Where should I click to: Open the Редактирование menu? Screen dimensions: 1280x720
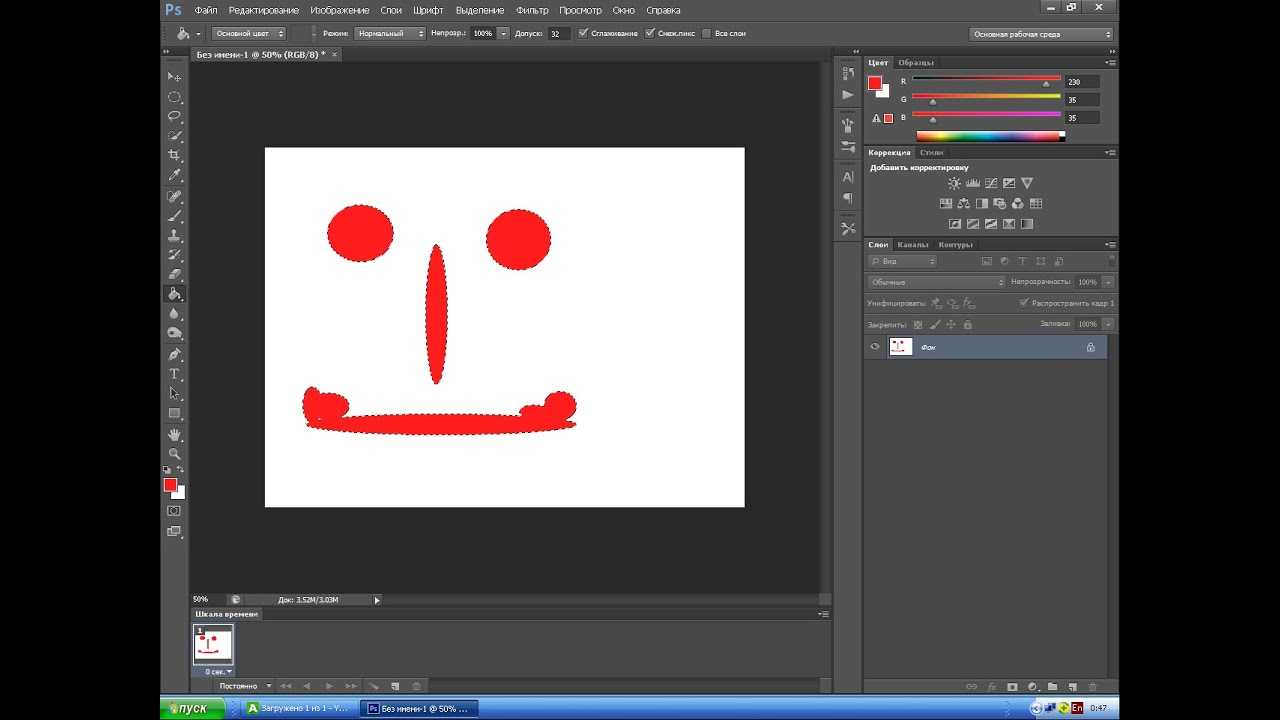coord(263,10)
